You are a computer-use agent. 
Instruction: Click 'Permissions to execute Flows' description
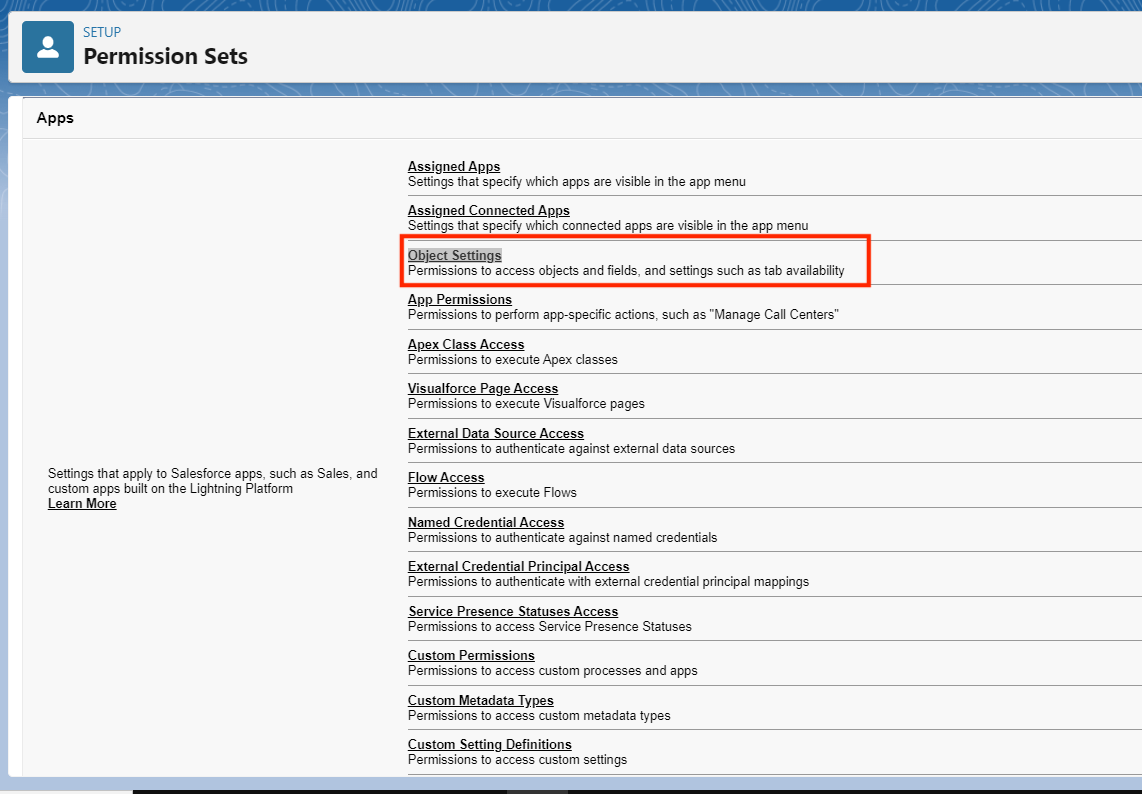(492, 492)
